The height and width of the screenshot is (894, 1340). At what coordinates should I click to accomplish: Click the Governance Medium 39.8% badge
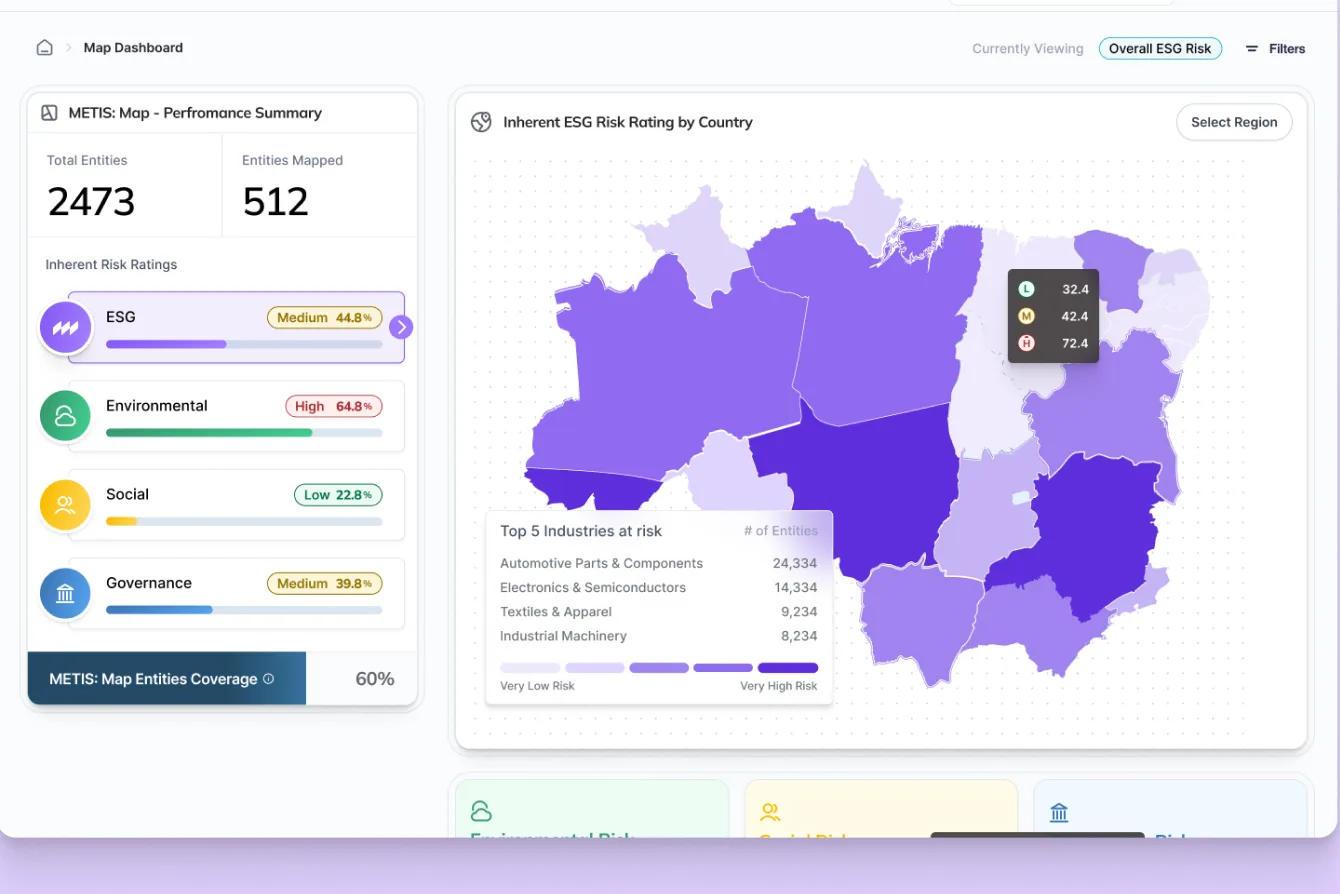click(324, 584)
